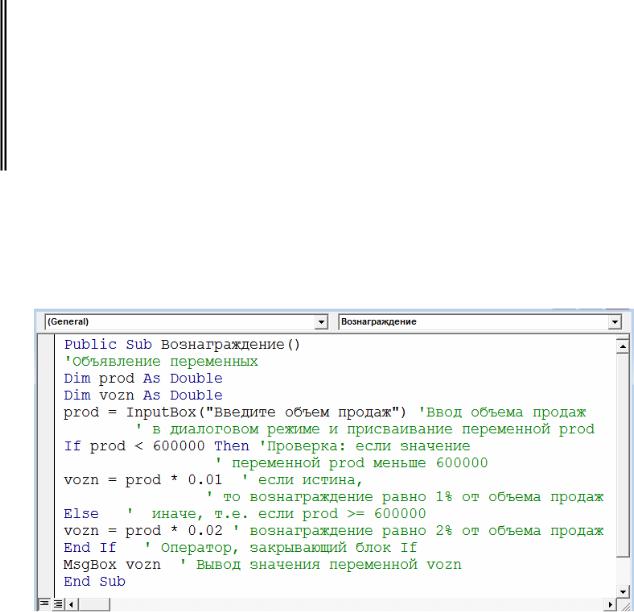
Task: Click the vertical scrollbar thumb
Action: [623, 455]
